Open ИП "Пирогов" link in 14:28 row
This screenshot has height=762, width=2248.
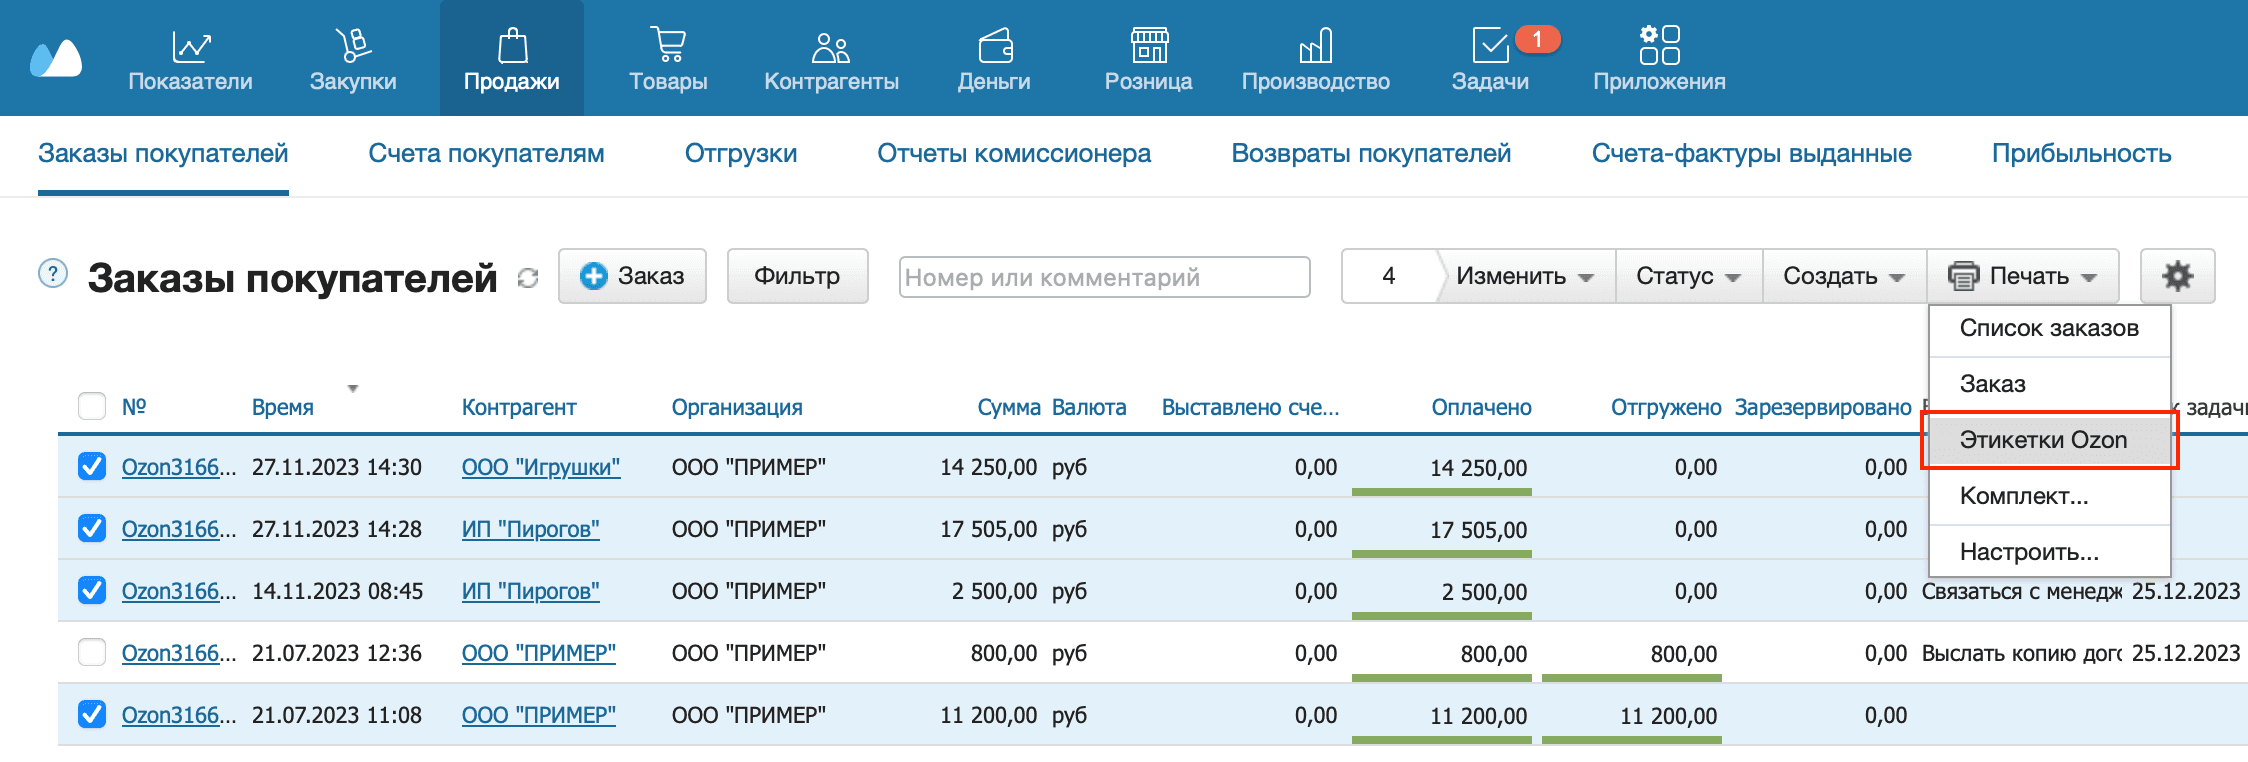pos(531,529)
